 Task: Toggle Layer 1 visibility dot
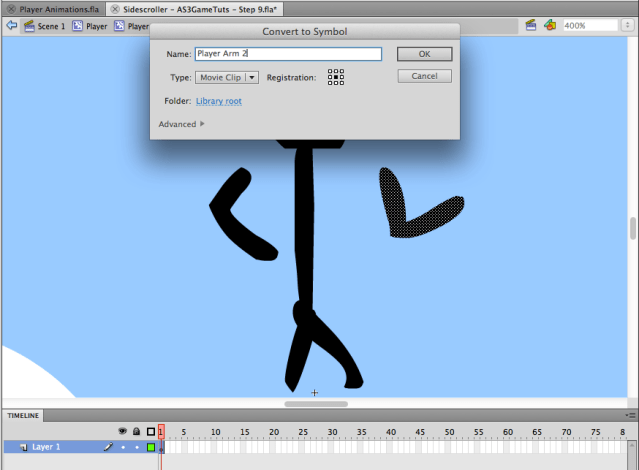[123, 447]
